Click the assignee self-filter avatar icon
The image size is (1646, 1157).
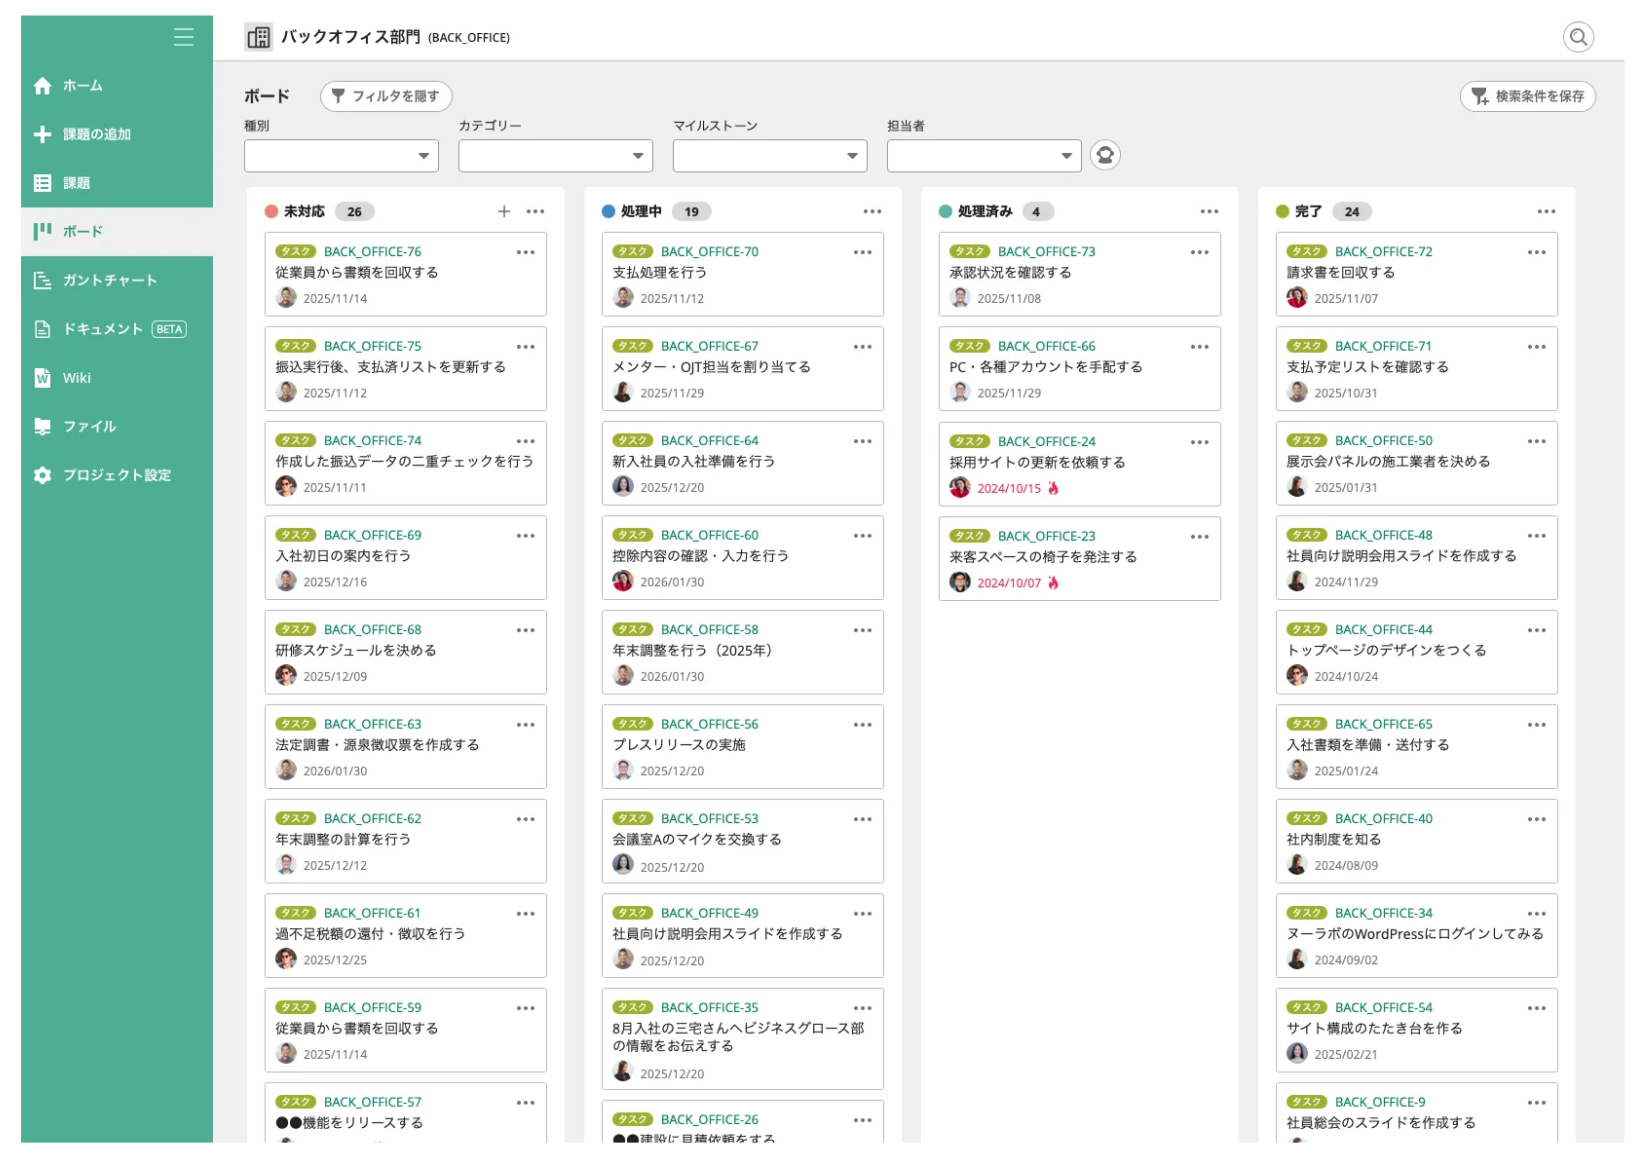(1105, 155)
